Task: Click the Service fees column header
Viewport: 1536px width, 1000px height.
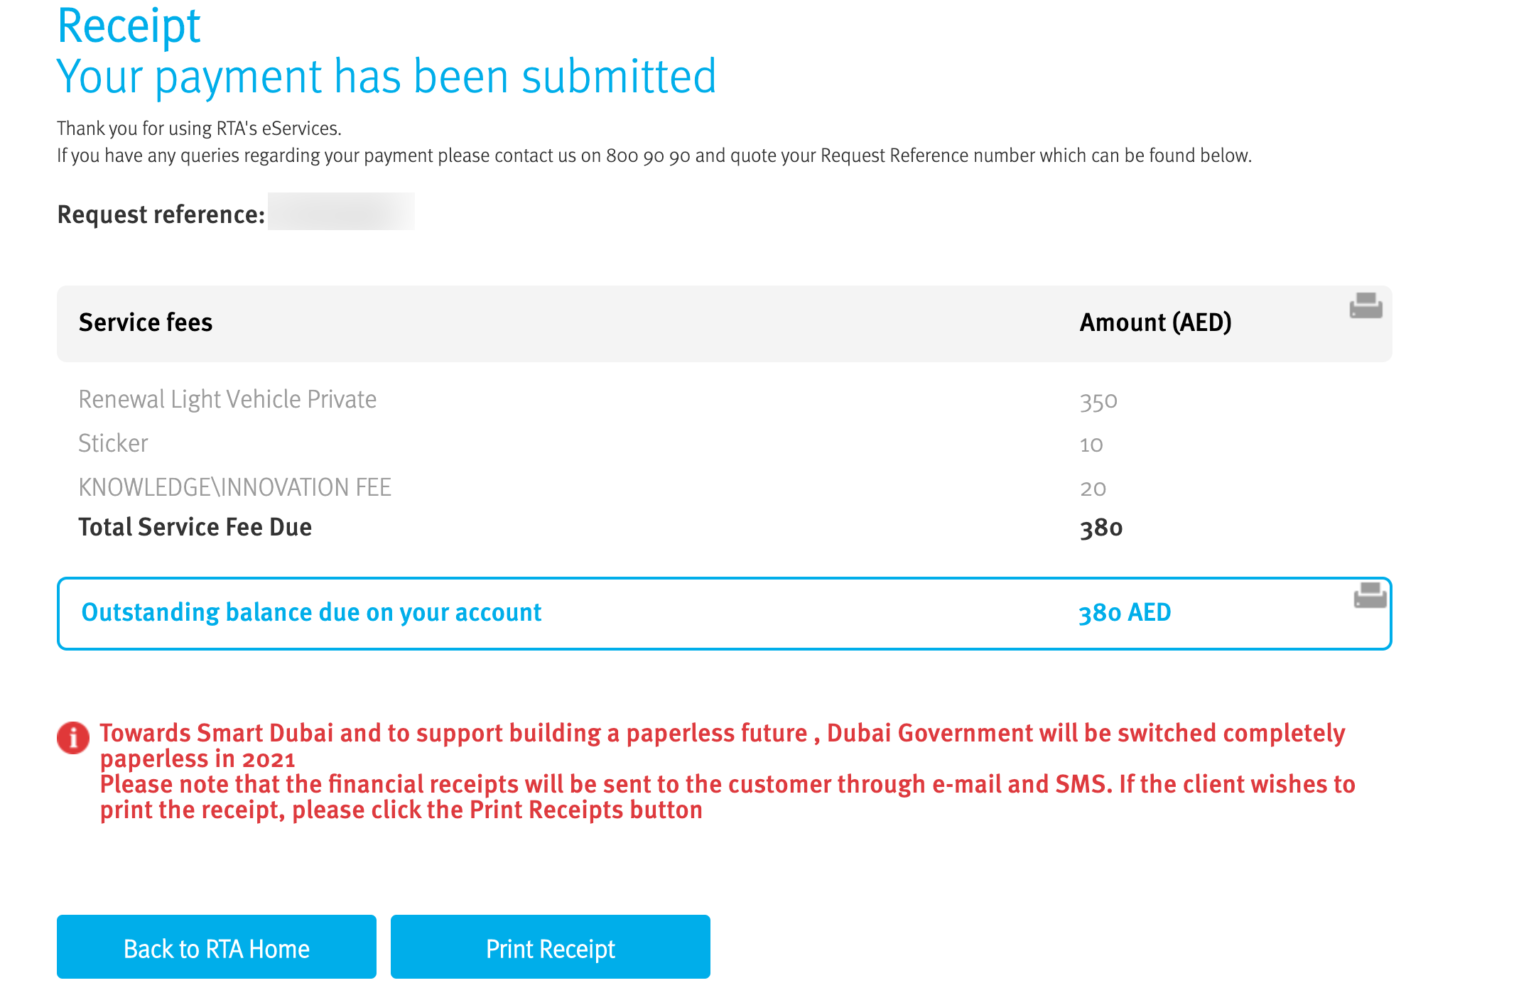Action: point(146,322)
